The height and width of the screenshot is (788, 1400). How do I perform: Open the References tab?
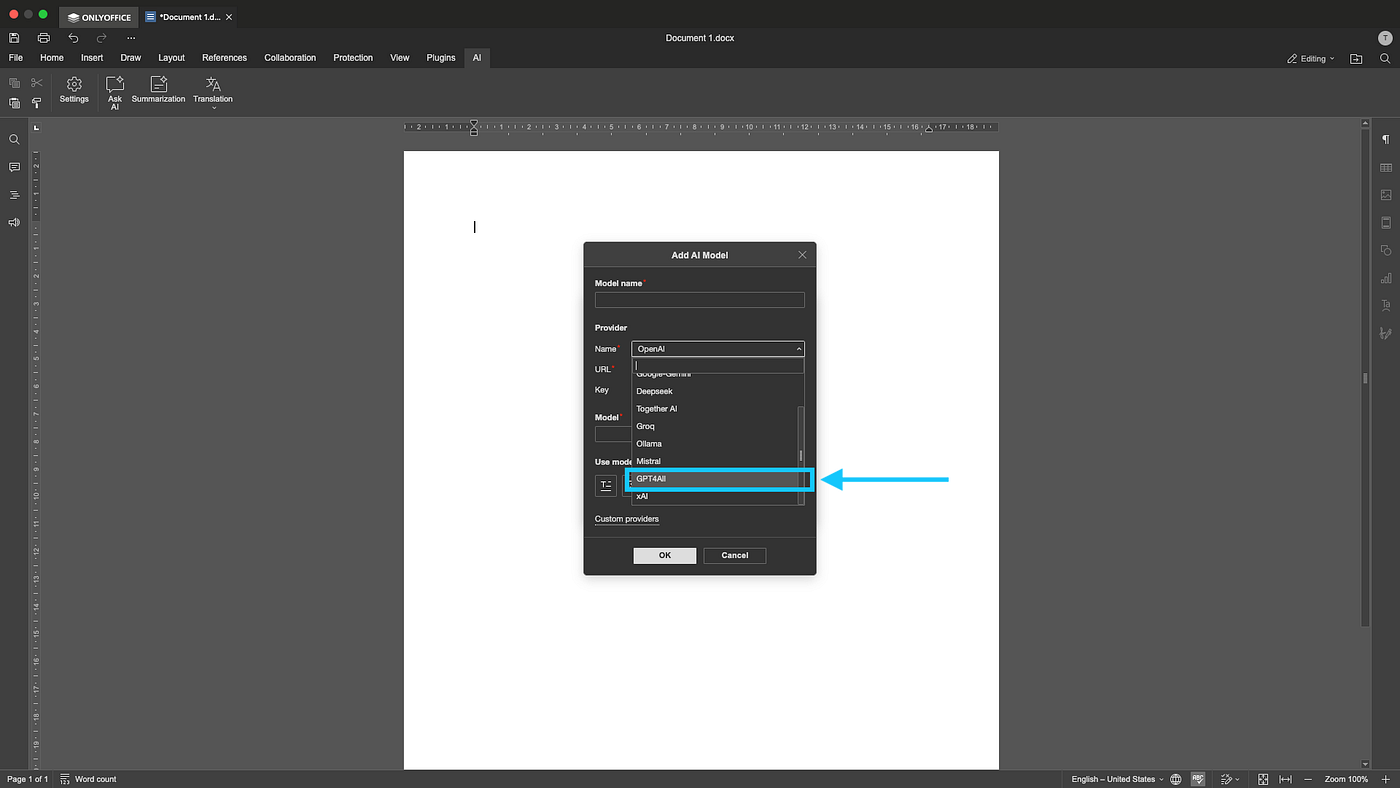(224, 58)
